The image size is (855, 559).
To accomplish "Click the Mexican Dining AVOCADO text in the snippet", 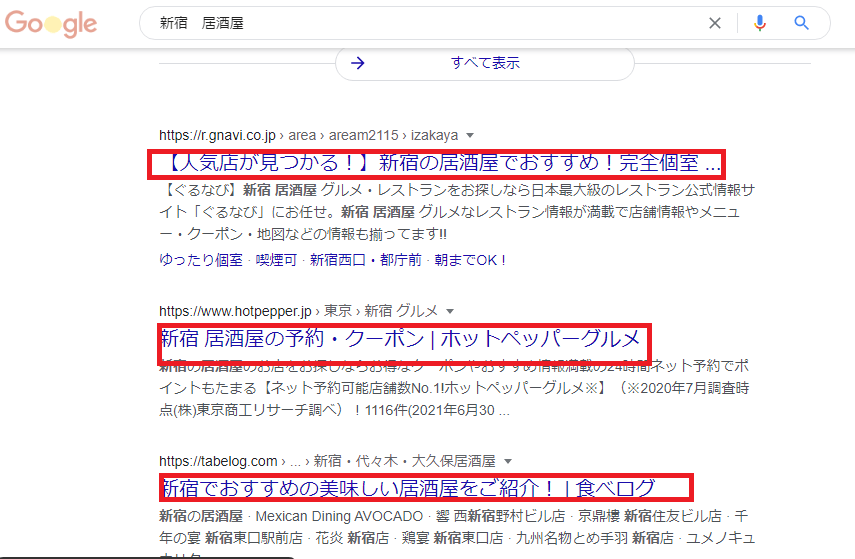I will (x=339, y=516).
